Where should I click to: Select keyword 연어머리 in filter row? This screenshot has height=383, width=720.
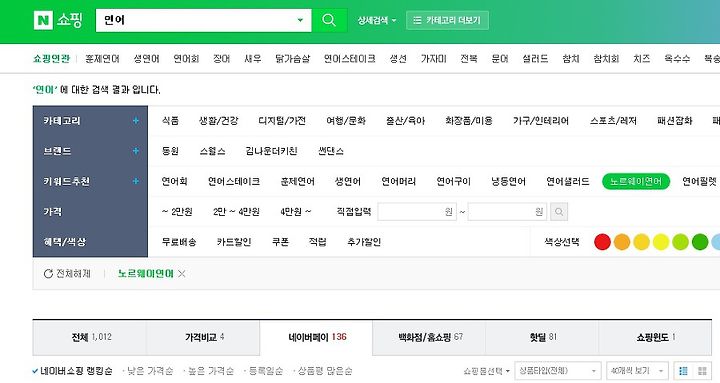(399, 181)
